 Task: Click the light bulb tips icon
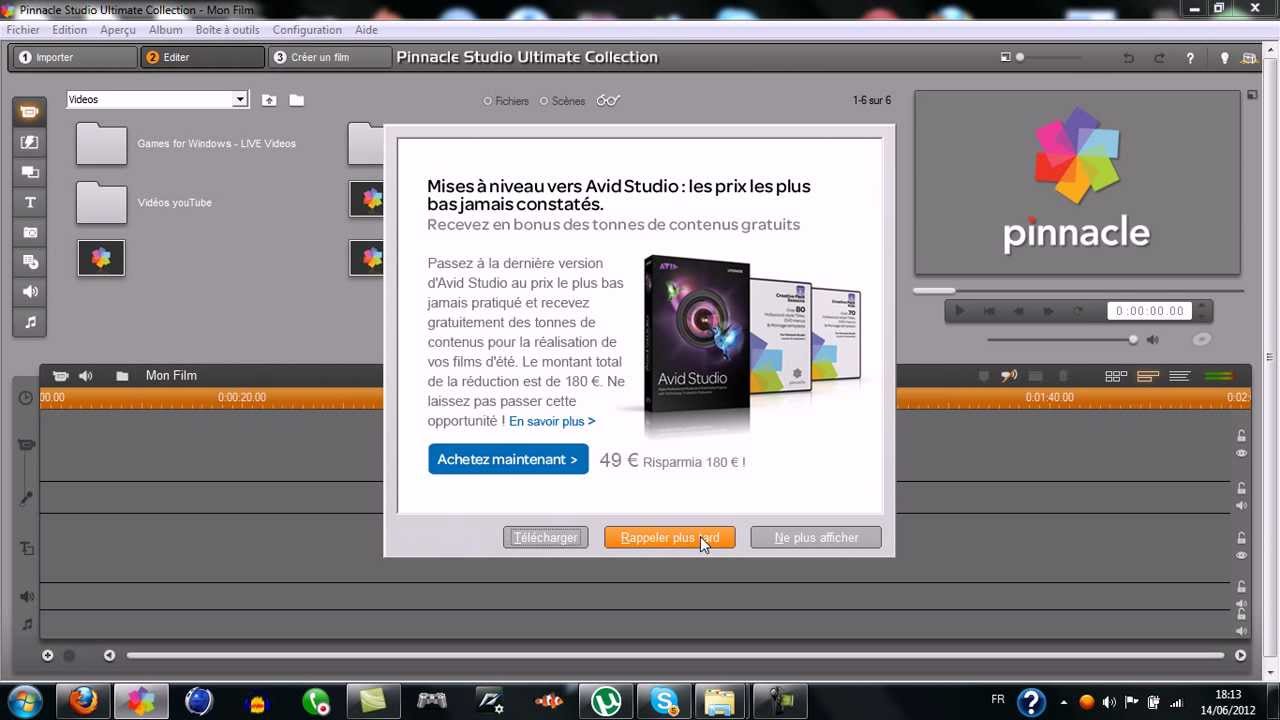click(1224, 58)
